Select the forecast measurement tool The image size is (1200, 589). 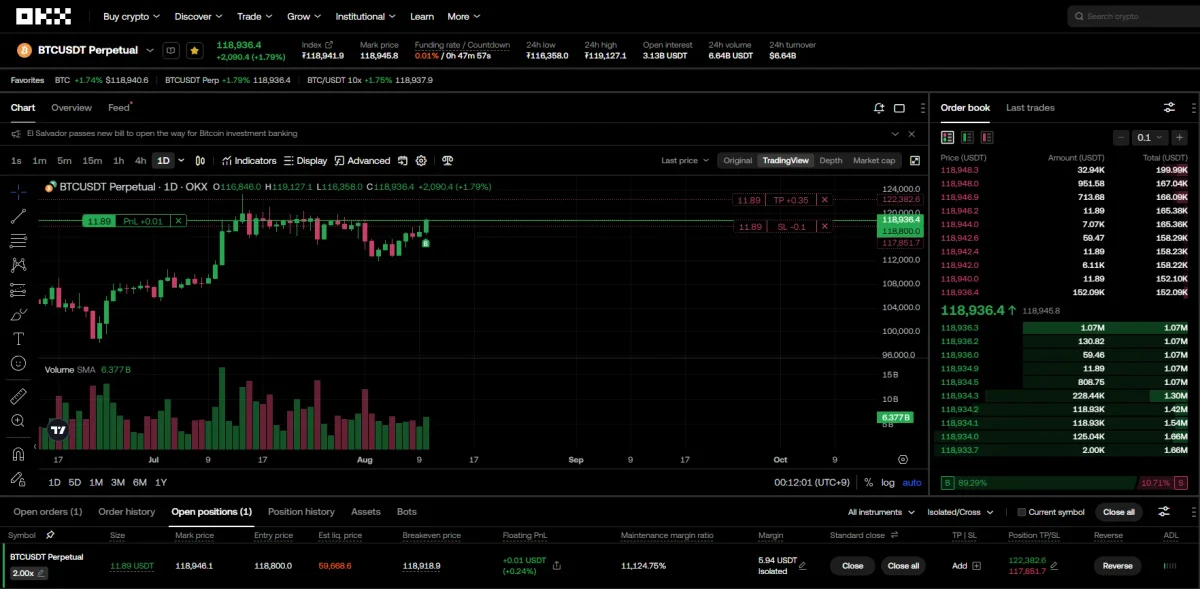pos(18,290)
